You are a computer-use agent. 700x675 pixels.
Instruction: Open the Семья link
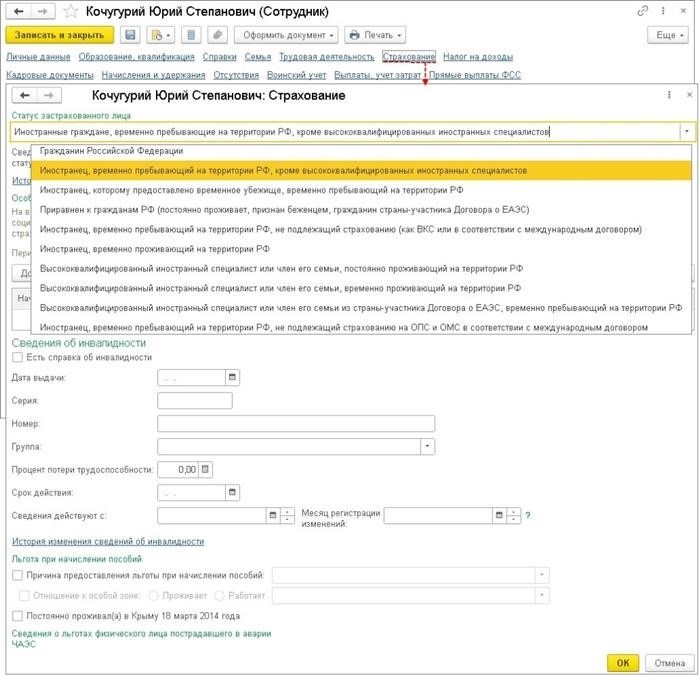click(x=258, y=57)
